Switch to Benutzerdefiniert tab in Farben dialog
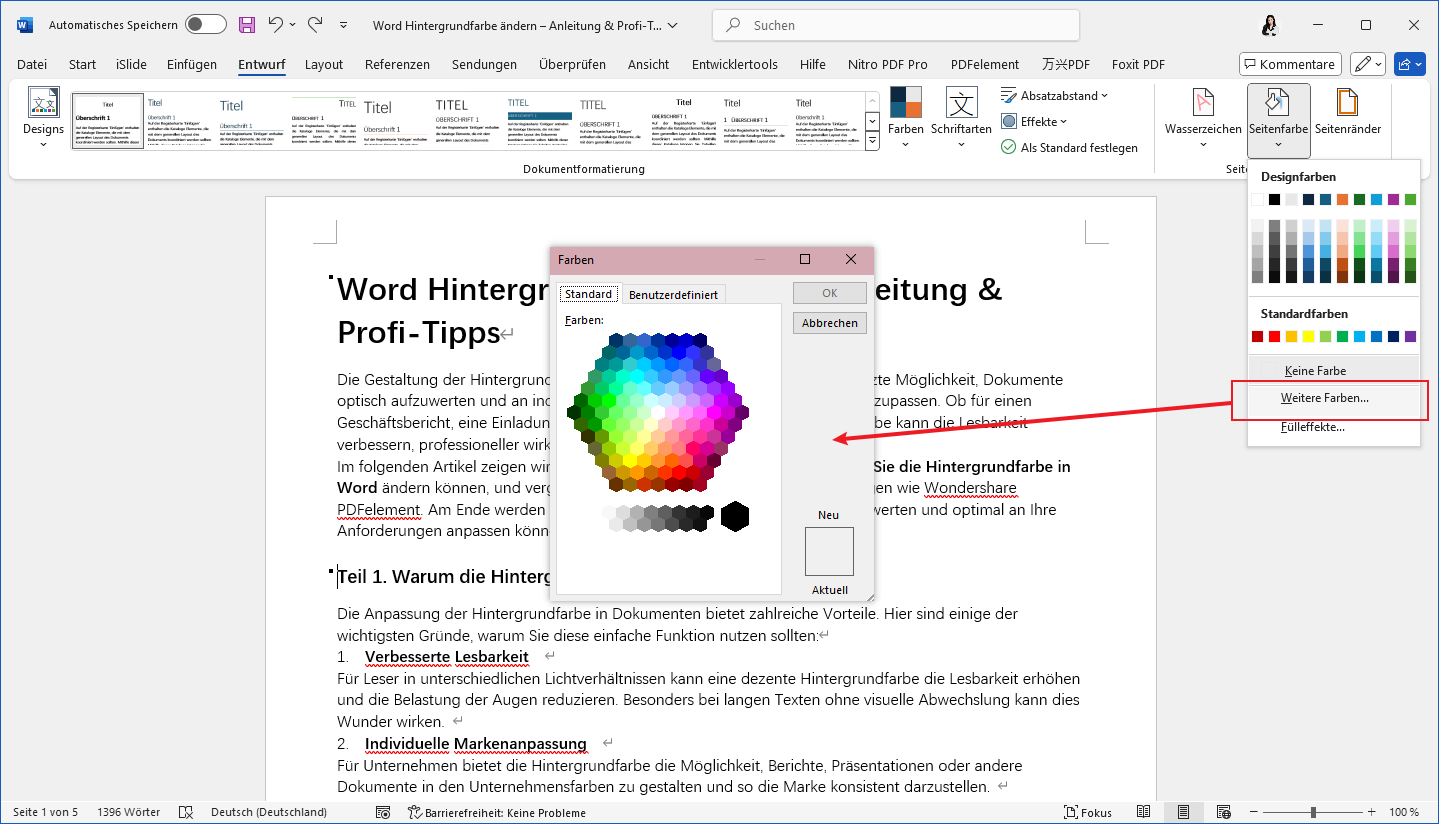The image size is (1439, 824). click(673, 294)
